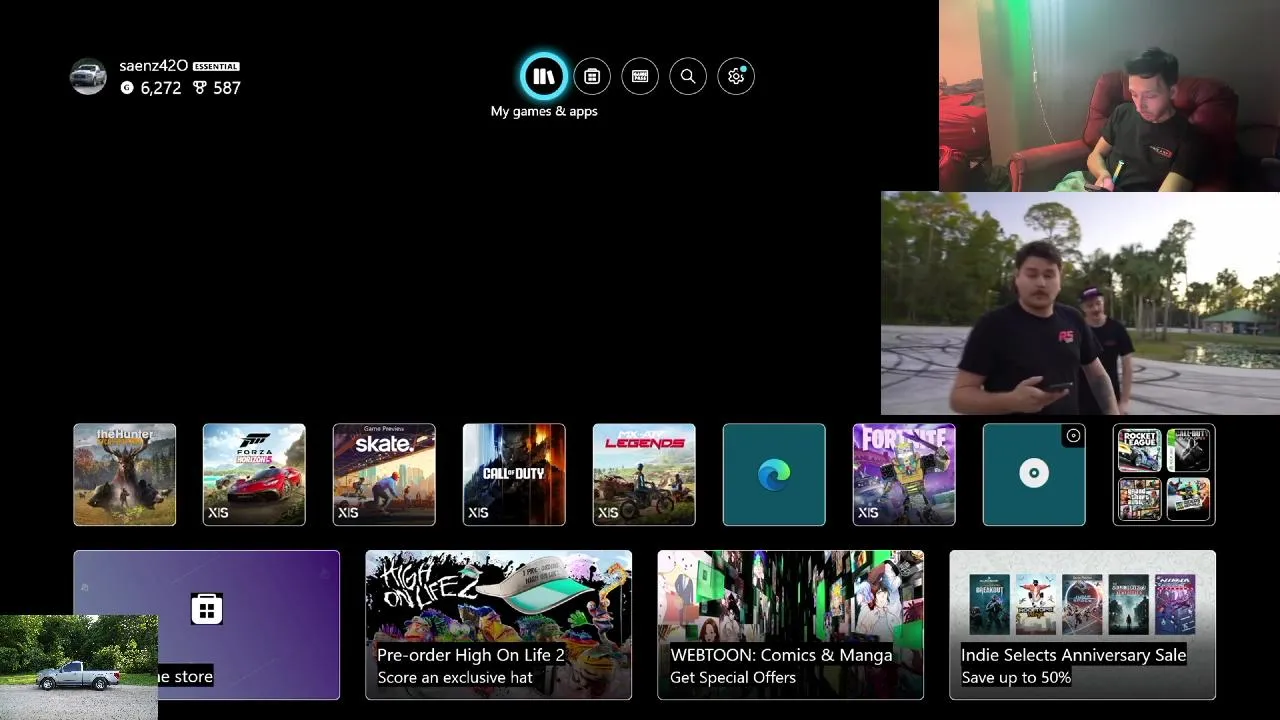
Task: Open the Microsoft Edge tile
Action: pyautogui.click(x=774, y=475)
